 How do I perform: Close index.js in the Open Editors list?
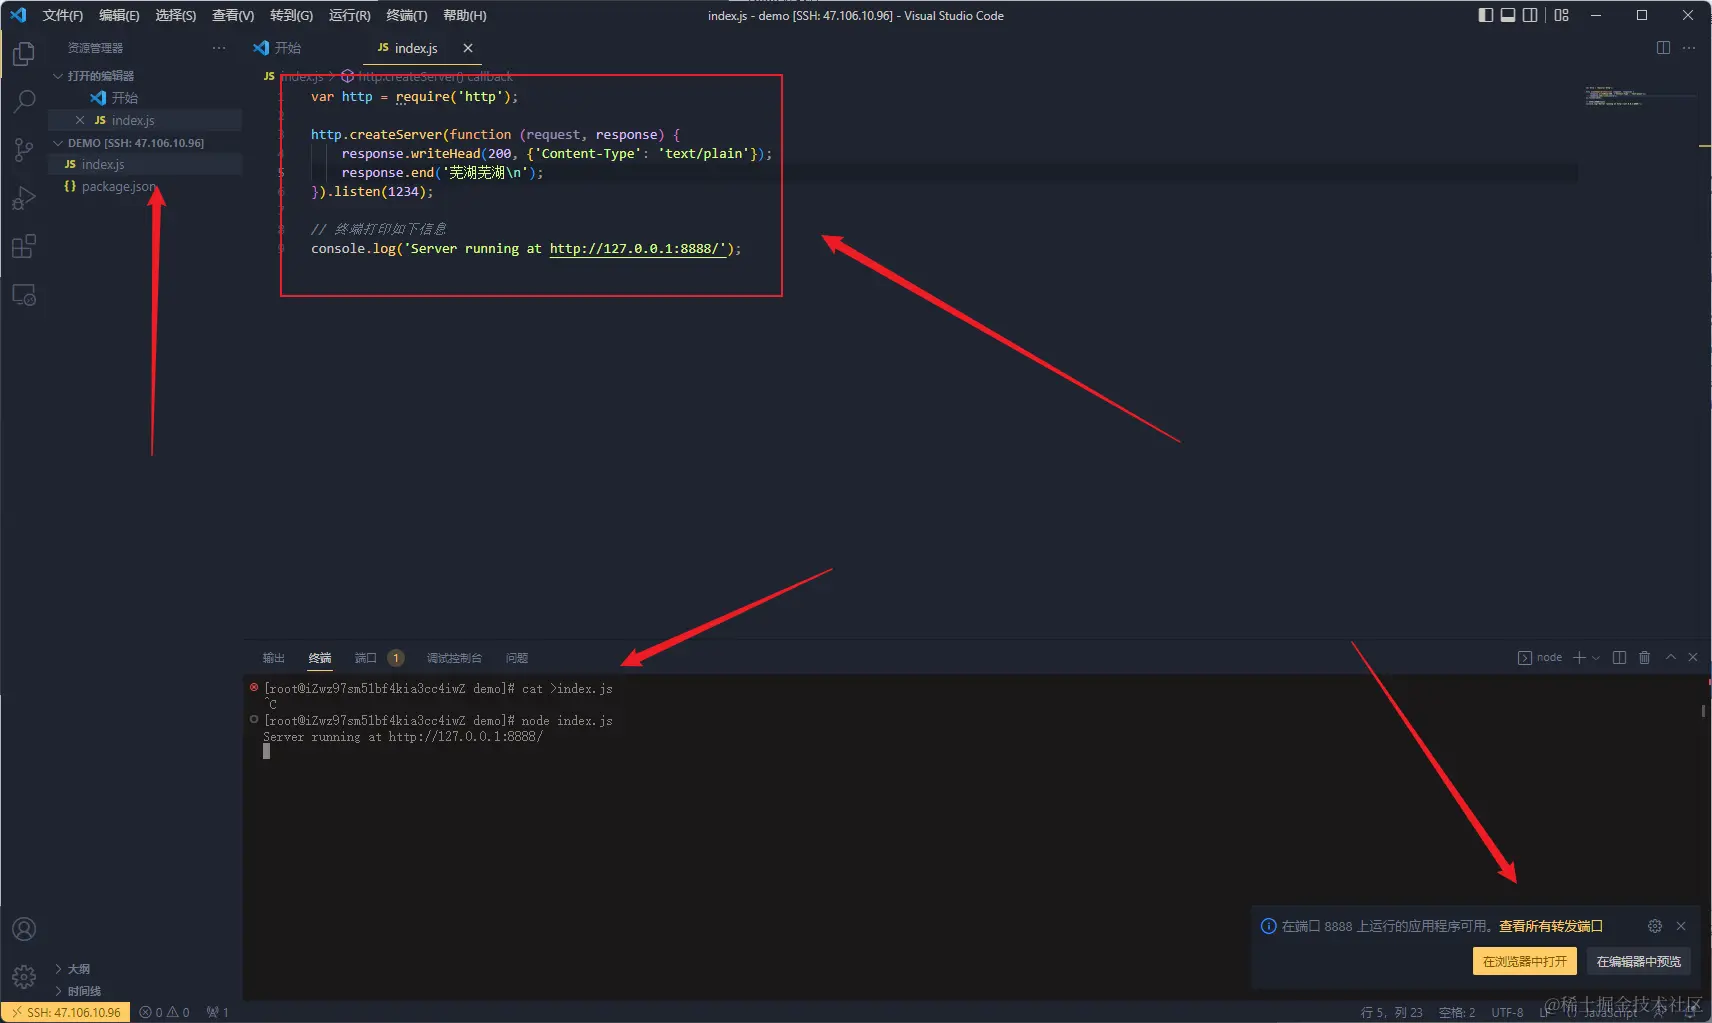[80, 120]
